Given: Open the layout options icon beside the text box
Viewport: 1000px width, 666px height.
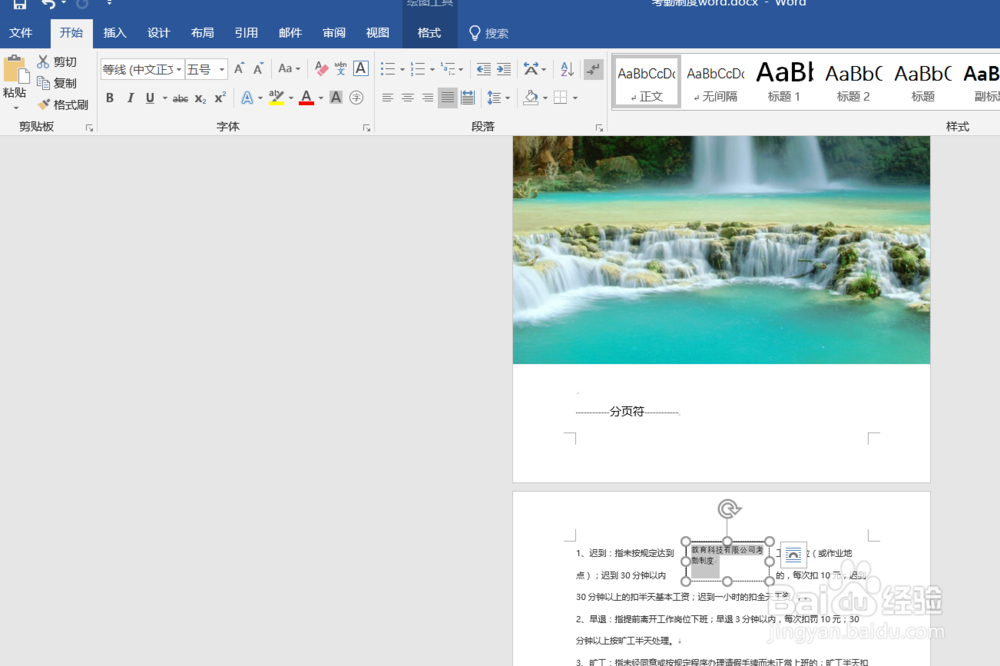Looking at the screenshot, I should point(793,554).
